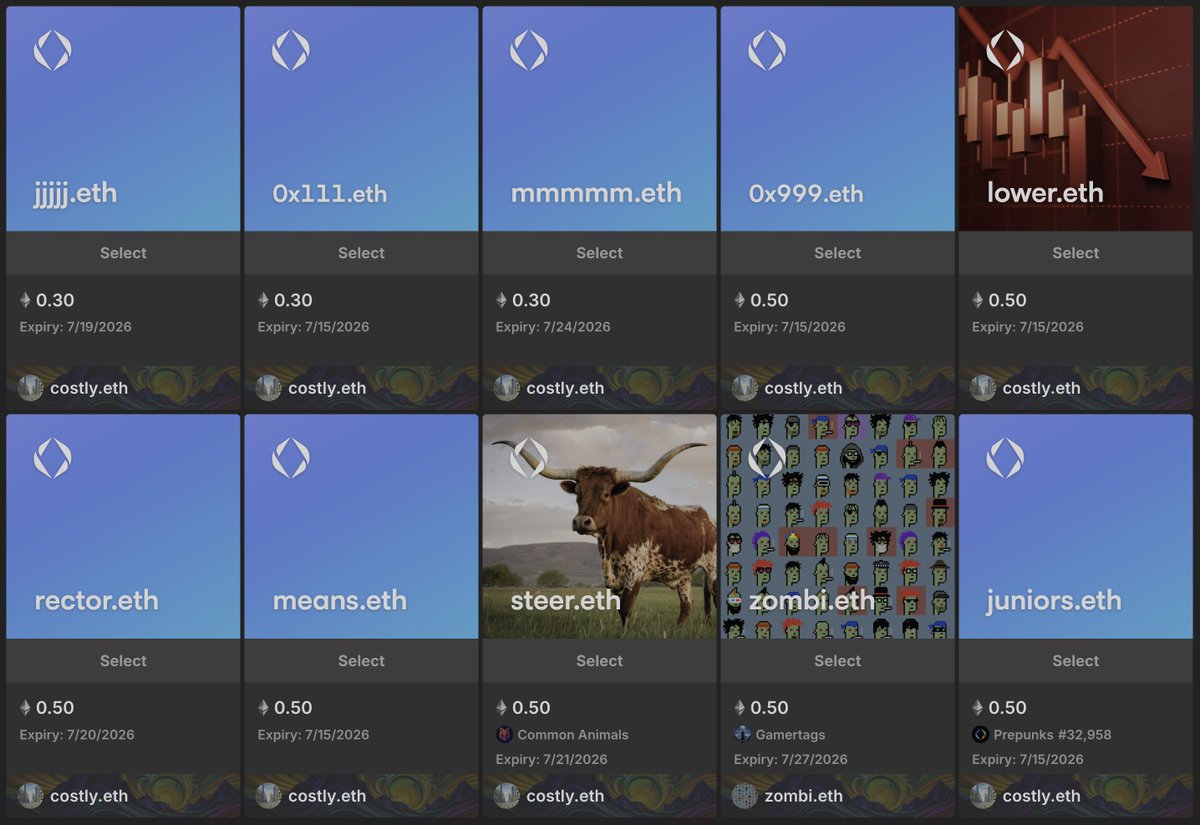This screenshot has height=825, width=1200.
Task: Open the rector.eth name thumbnail
Action: coord(123,527)
